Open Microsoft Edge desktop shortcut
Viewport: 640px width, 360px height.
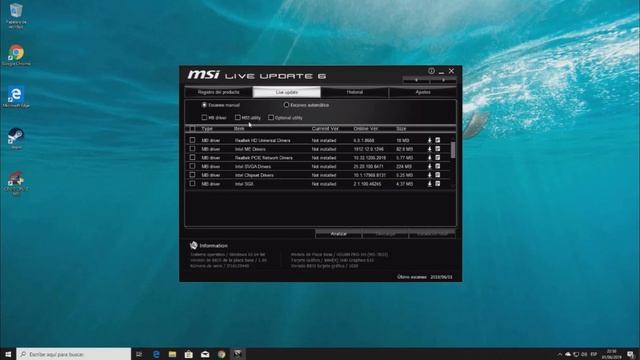(16, 97)
